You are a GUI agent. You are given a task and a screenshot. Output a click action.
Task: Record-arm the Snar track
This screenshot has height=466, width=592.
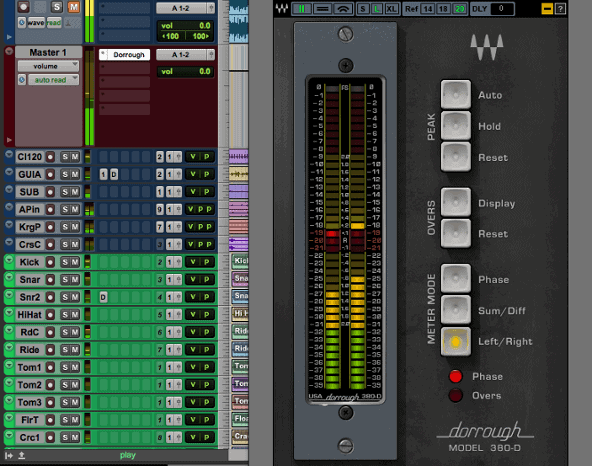pos(50,279)
